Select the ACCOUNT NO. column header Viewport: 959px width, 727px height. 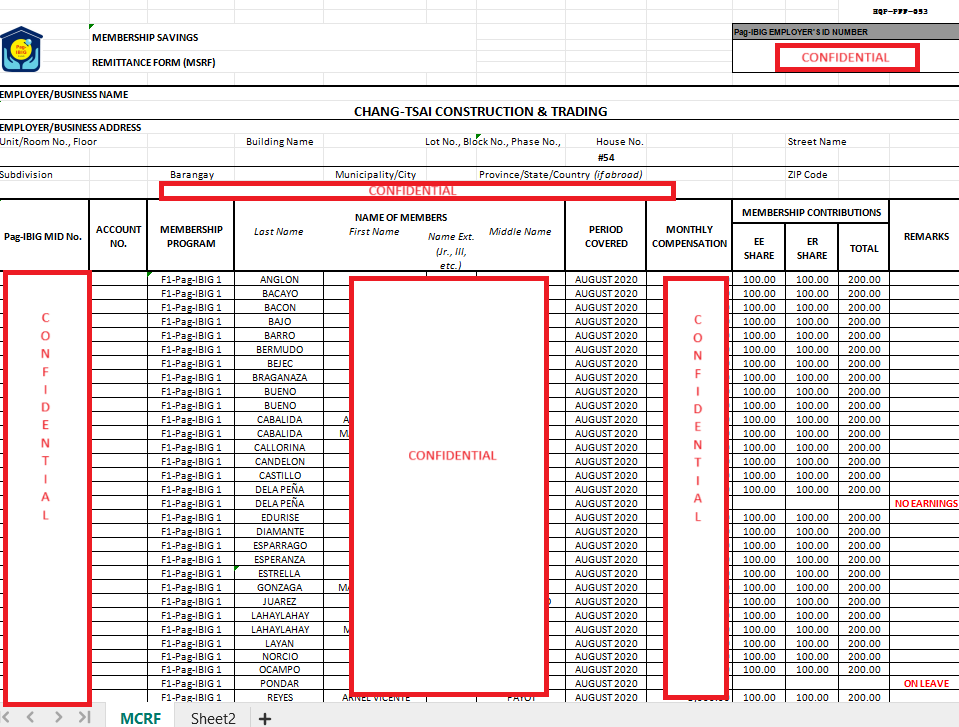[x=118, y=236]
